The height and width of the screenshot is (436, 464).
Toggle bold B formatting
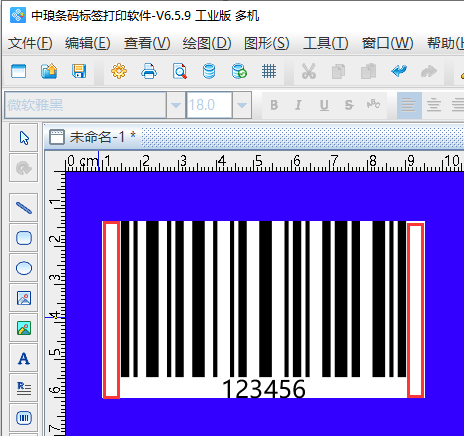point(274,105)
